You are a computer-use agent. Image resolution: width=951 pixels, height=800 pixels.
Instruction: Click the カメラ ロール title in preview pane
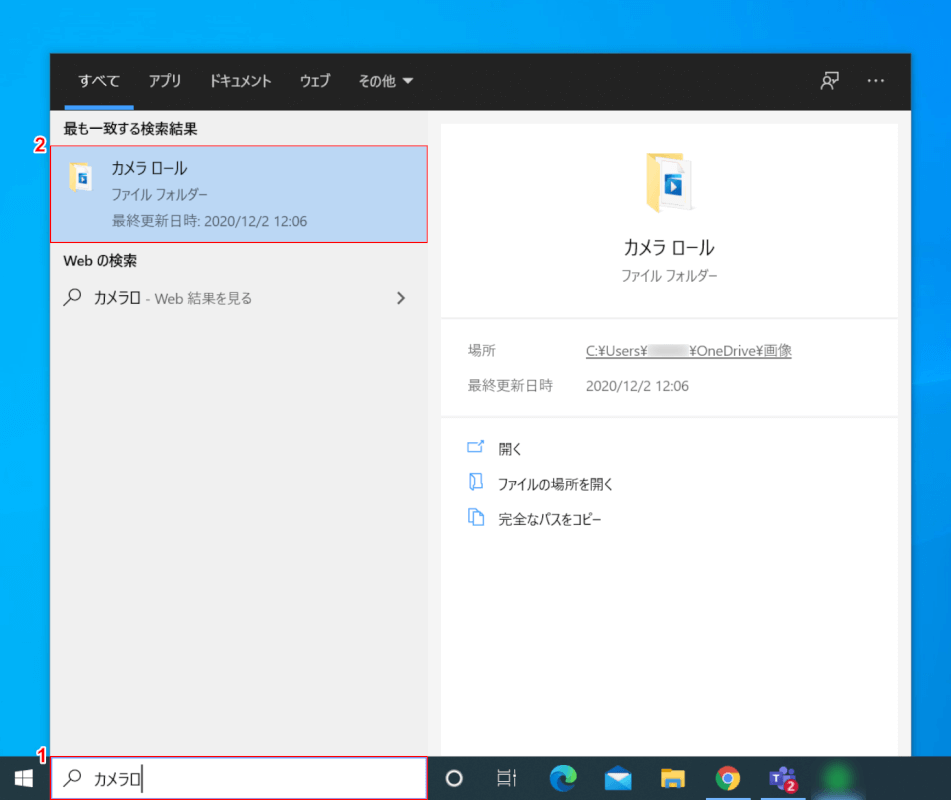[x=669, y=247]
